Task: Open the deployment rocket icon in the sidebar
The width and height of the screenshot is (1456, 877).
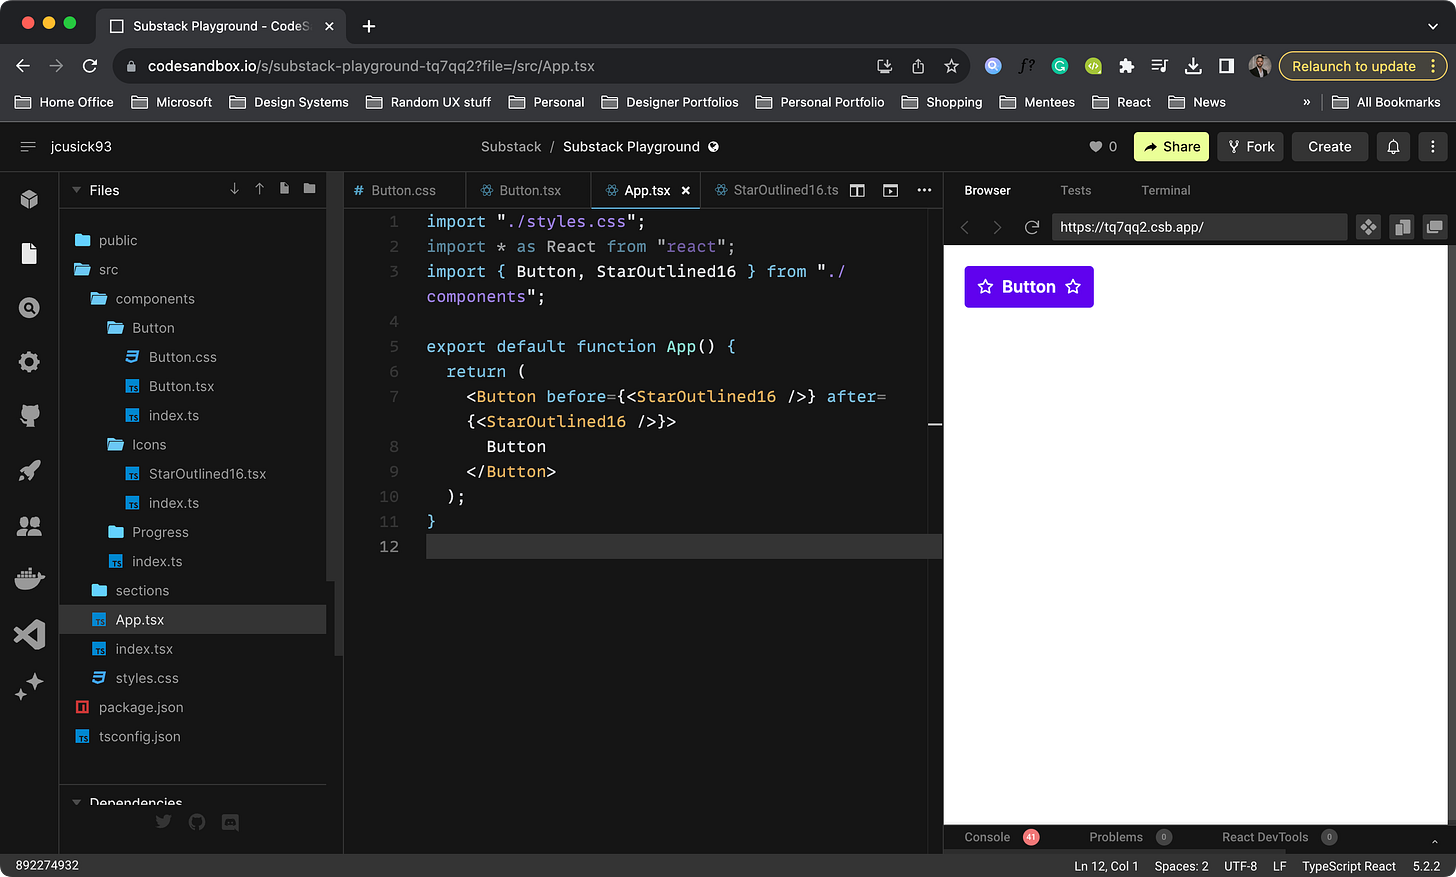Action: click(x=29, y=470)
